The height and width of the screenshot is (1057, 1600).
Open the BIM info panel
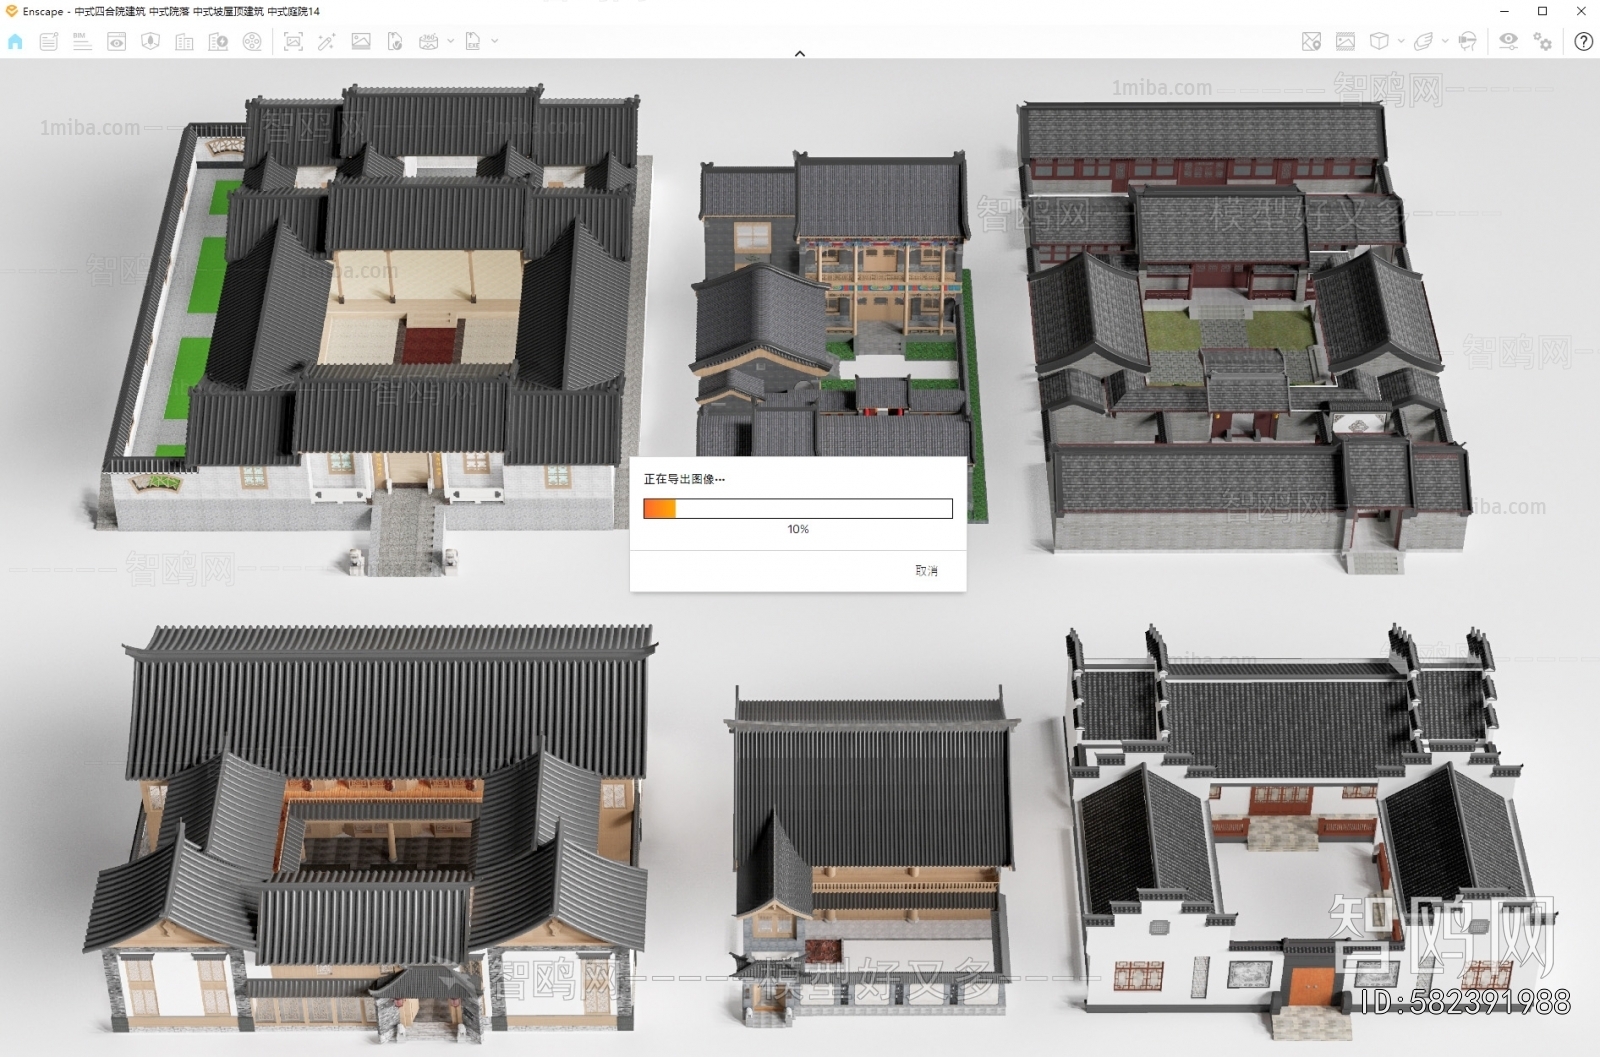(x=82, y=42)
